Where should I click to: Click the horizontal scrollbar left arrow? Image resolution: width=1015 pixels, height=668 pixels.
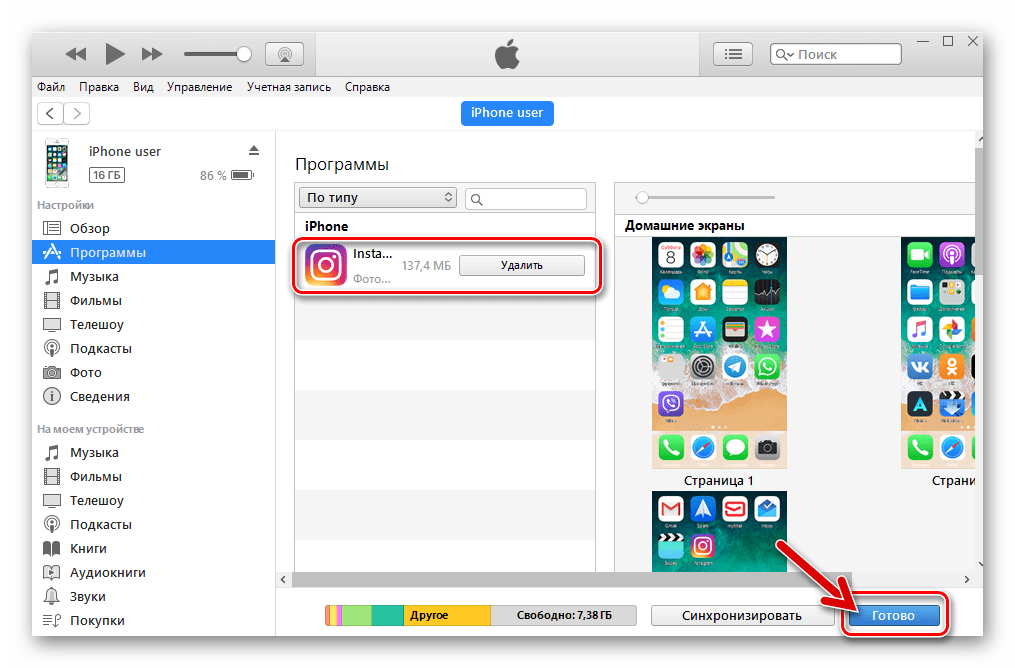tap(283, 579)
